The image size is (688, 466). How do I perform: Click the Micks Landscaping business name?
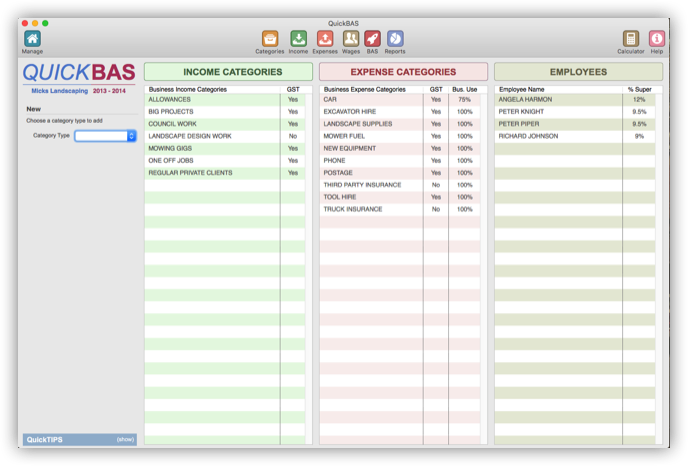60,91
